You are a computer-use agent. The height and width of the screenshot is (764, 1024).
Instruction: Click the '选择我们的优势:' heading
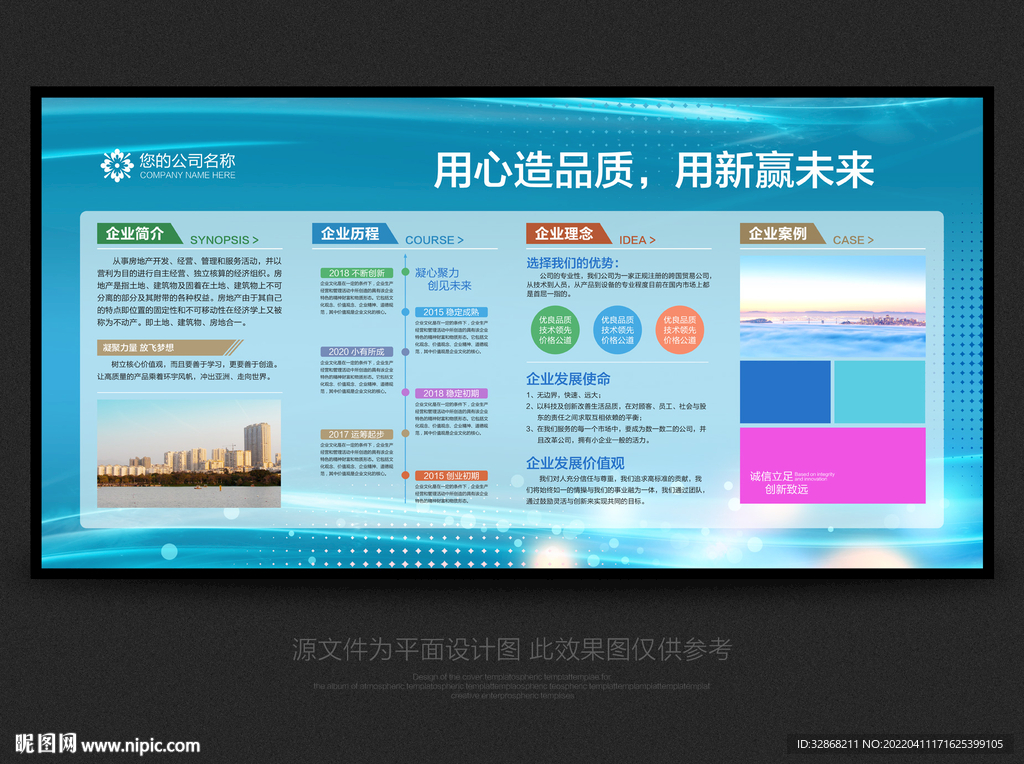pos(573,263)
